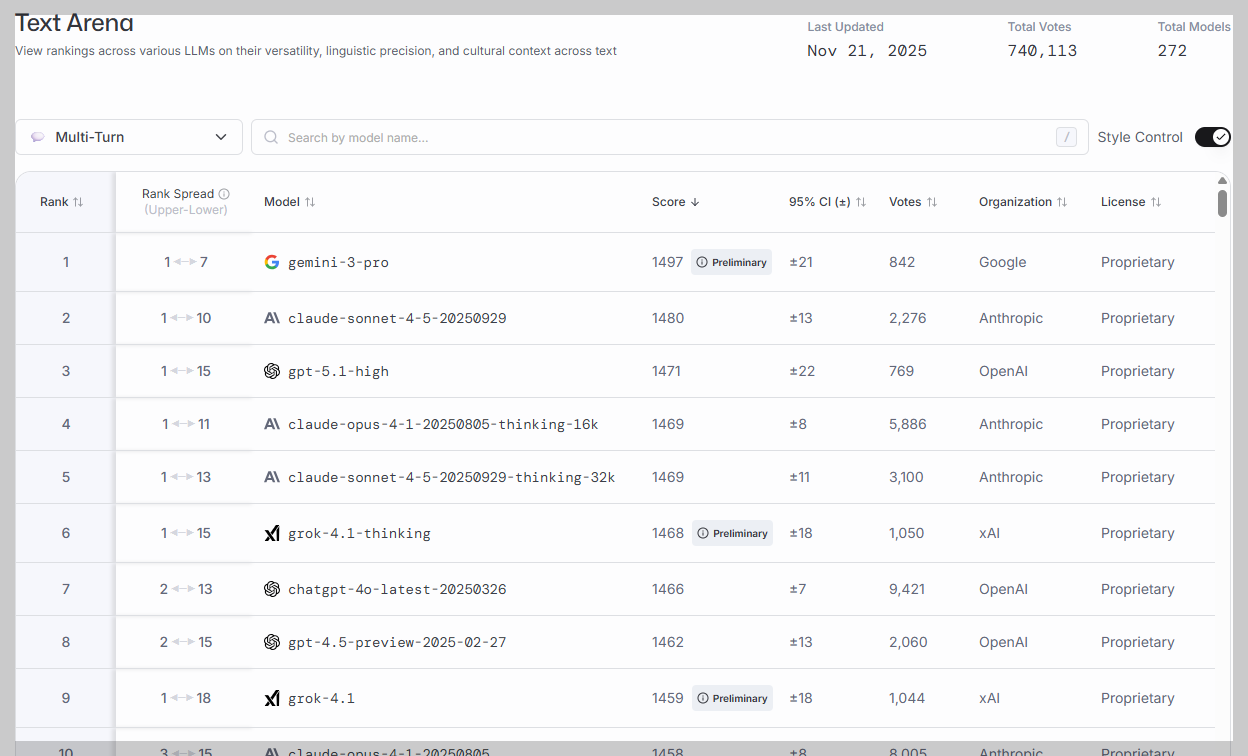The image size is (1248, 756).
Task: Click model name gpt-4.5-preview-2025-02-27
Action: (x=397, y=642)
